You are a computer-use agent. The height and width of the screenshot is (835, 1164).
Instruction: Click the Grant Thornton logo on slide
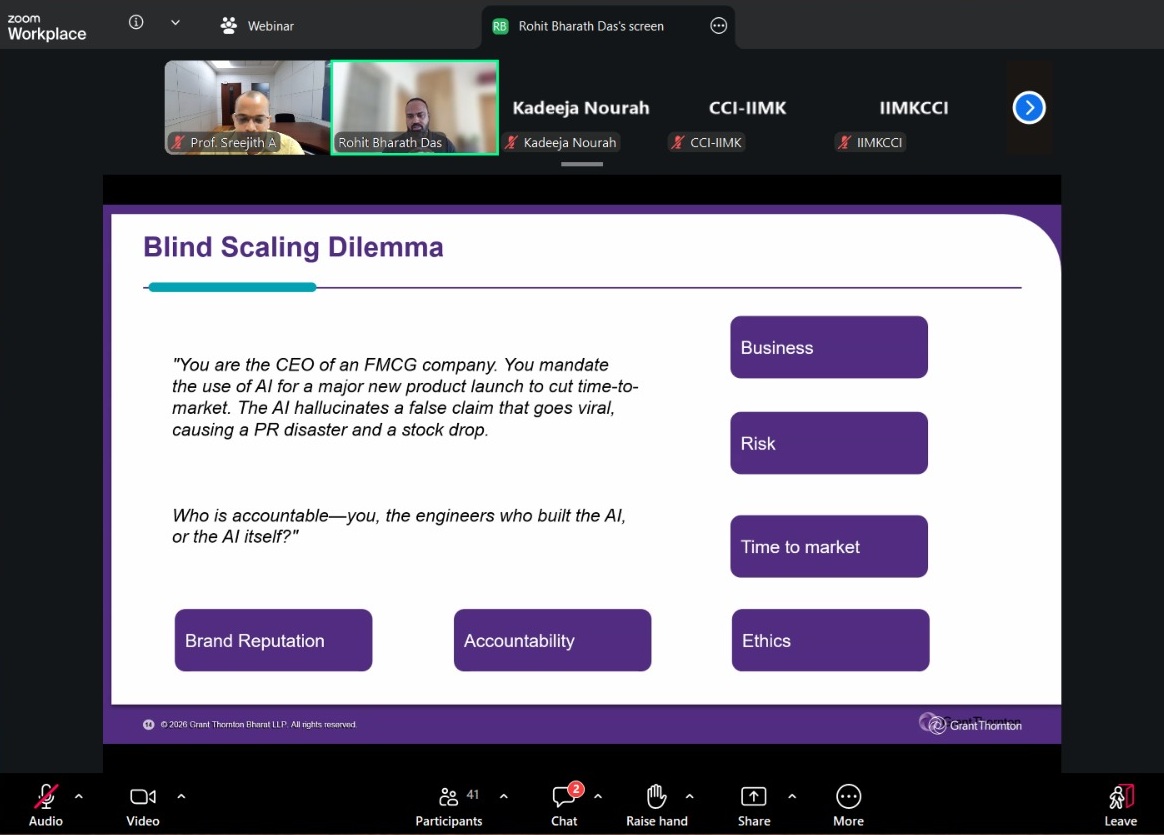(971, 724)
